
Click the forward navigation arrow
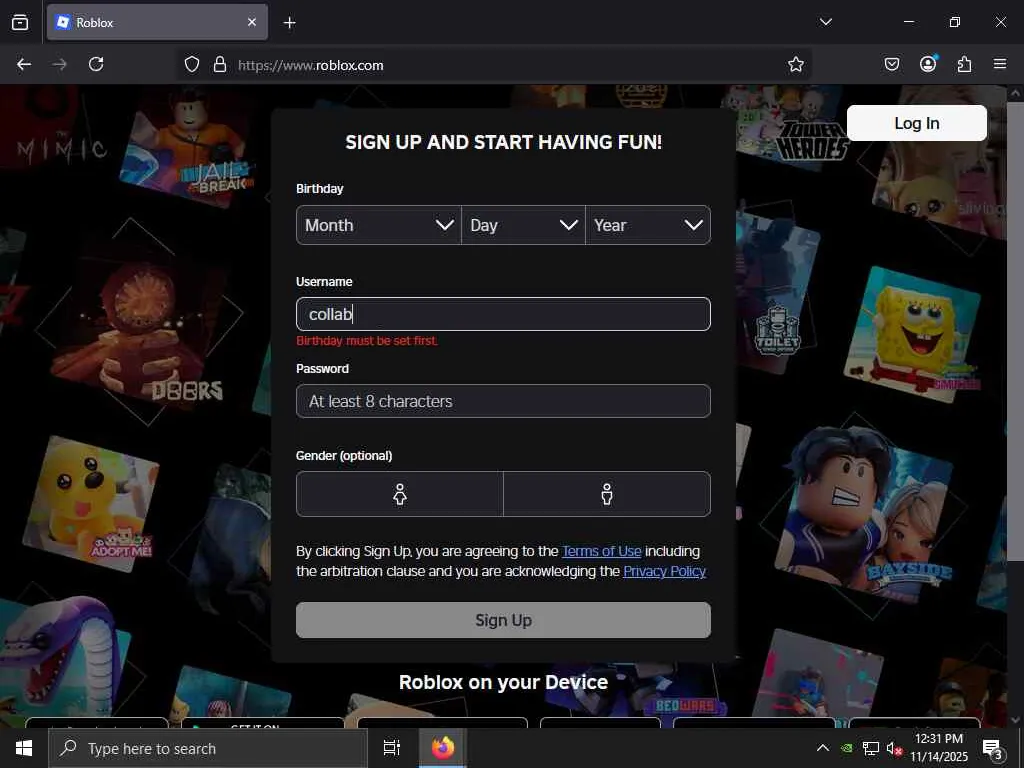[59, 64]
